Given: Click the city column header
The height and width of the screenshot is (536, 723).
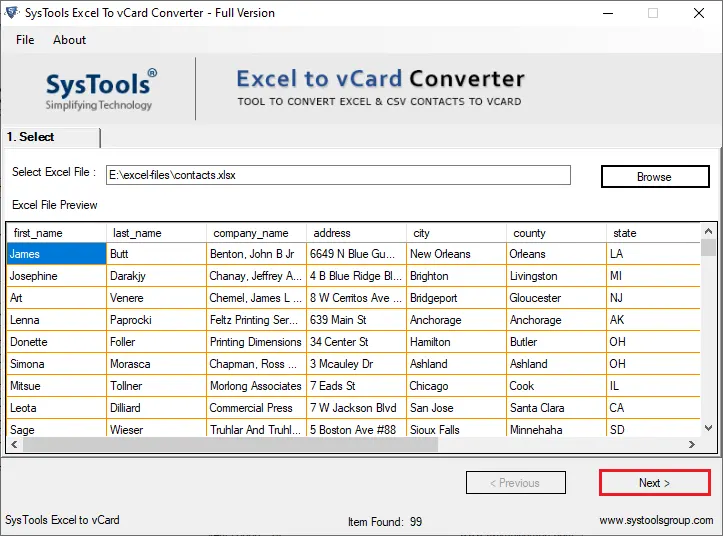Looking at the screenshot, I should click(x=456, y=233).
